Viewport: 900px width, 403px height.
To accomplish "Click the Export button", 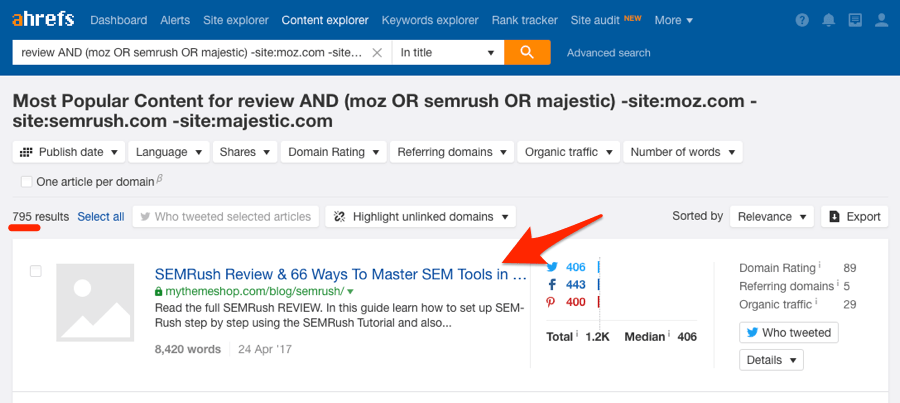I will point(855,216).
